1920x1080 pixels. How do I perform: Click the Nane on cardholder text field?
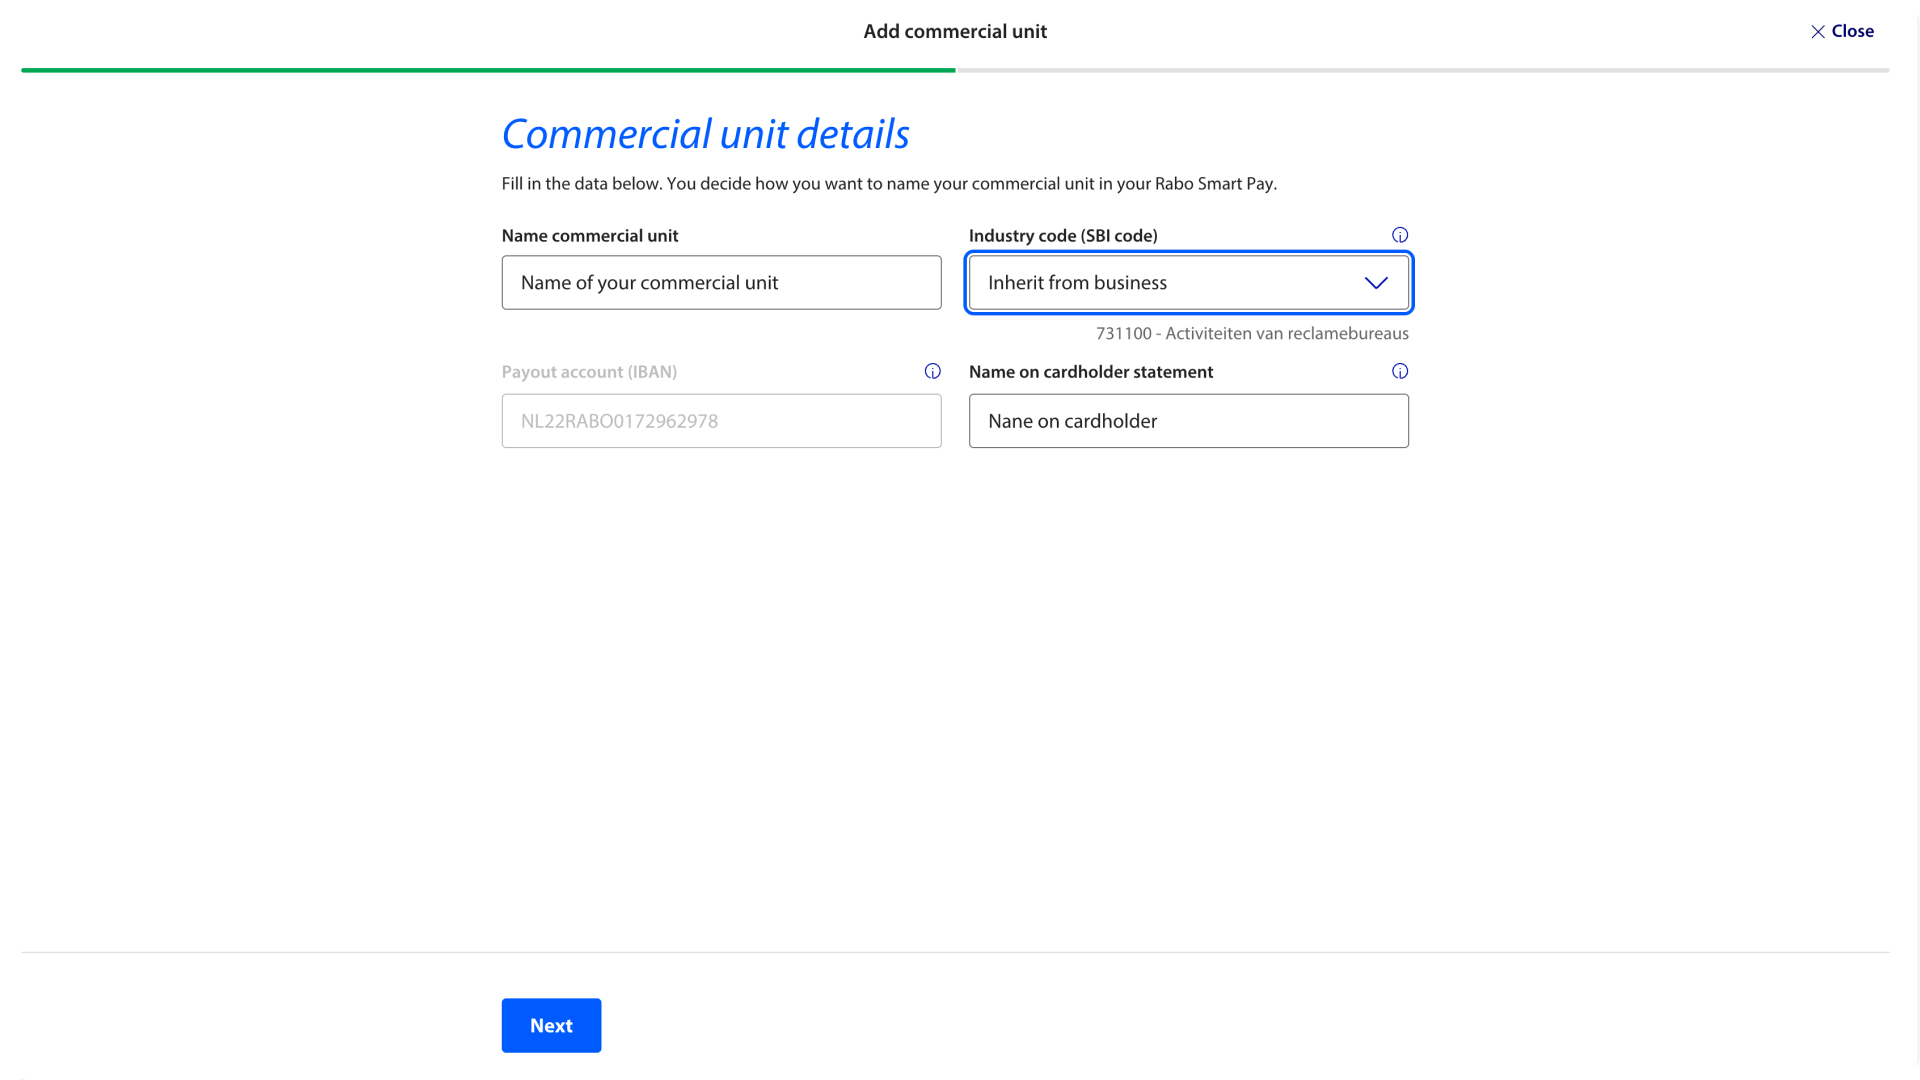(1187, 421)
